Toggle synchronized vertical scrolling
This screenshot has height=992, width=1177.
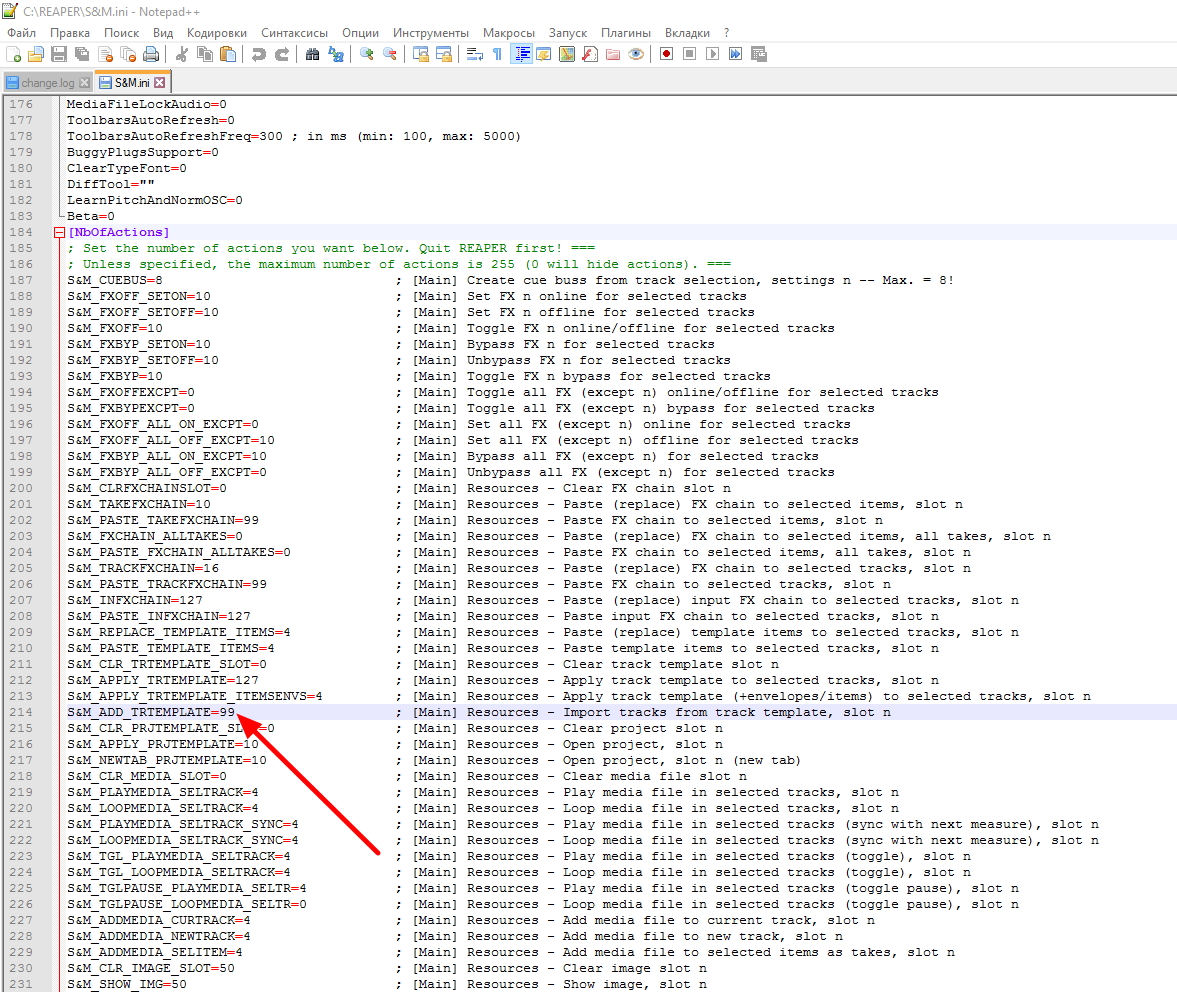(x=421, y=54)
